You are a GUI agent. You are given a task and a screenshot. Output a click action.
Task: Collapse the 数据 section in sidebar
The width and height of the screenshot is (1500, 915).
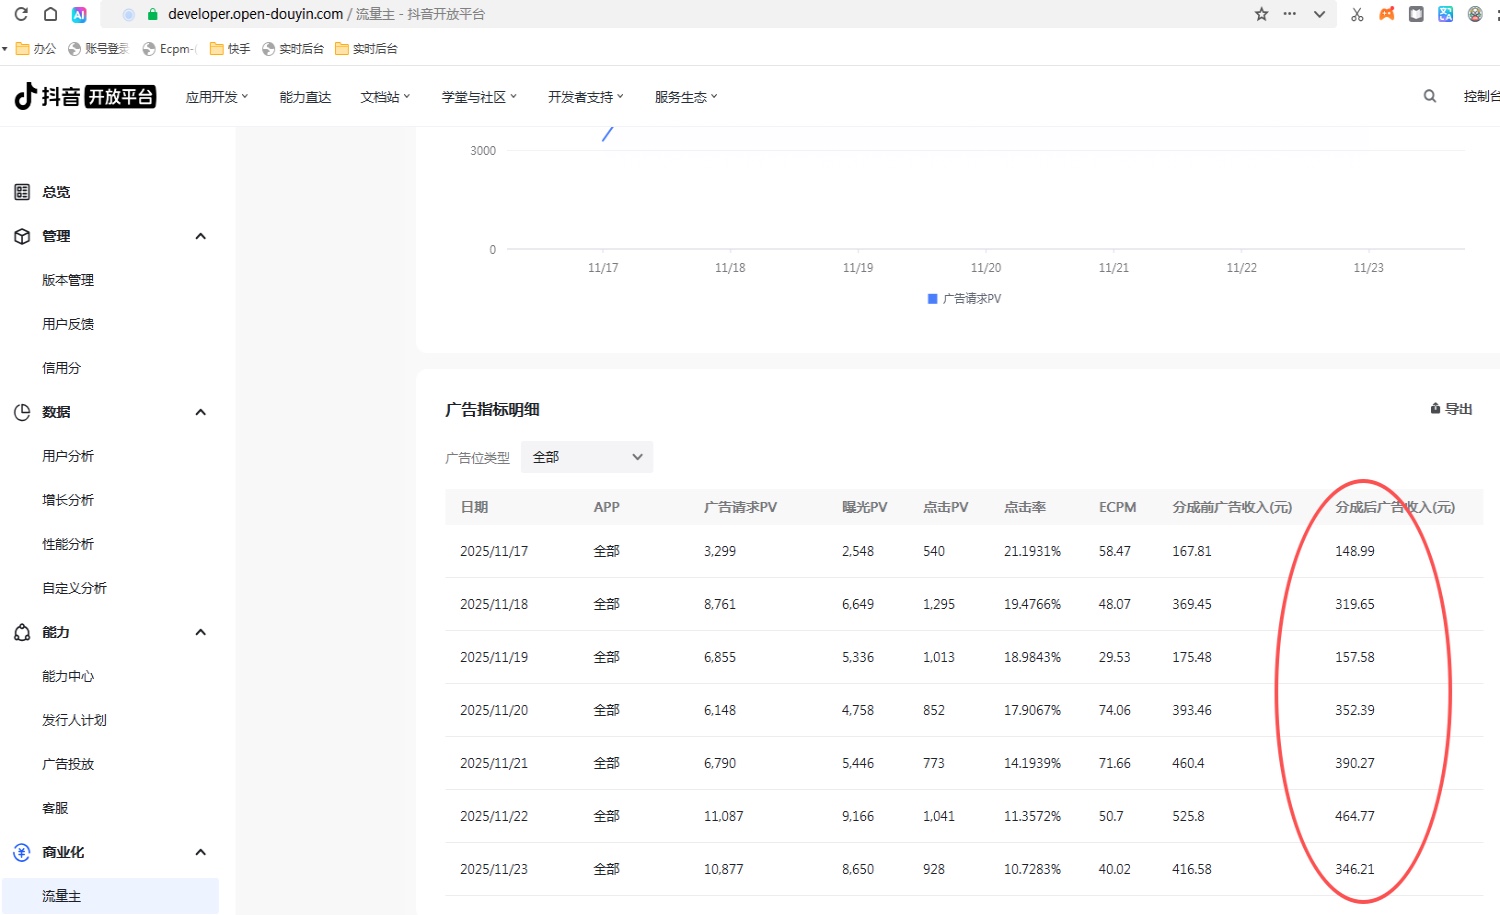[x=200, y=411]
